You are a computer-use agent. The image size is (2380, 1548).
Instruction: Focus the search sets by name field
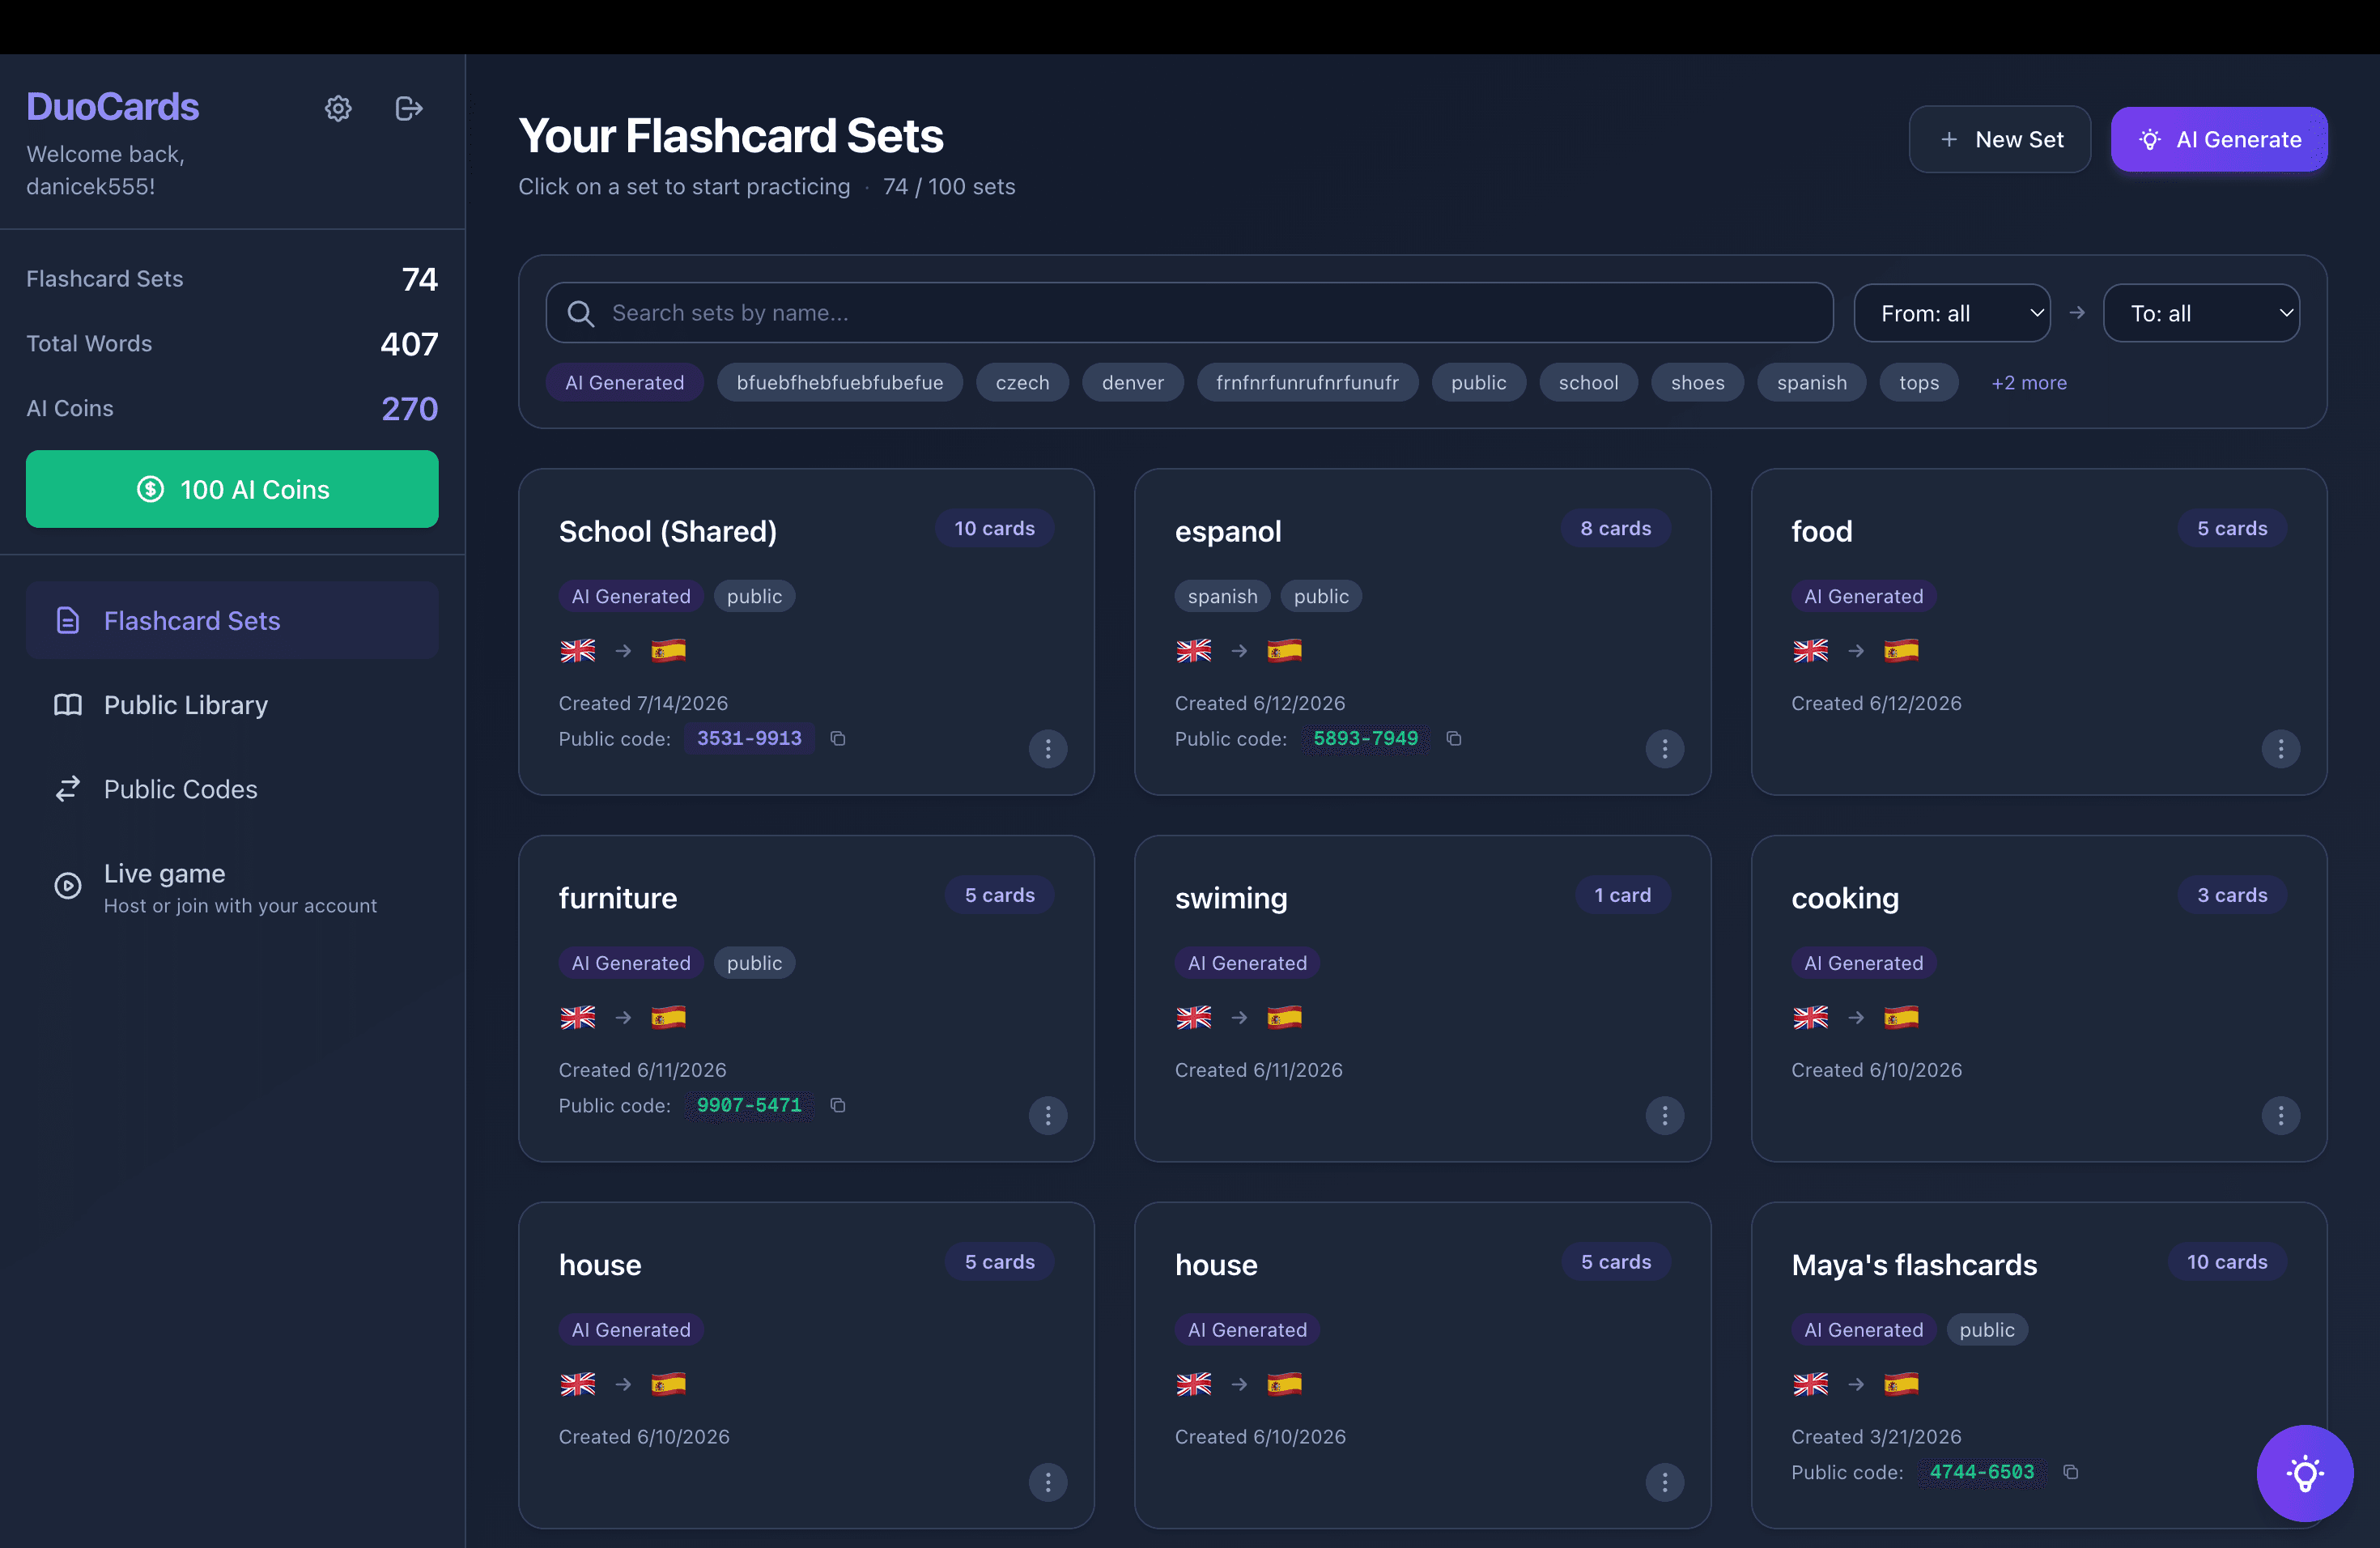[1189, 313]
